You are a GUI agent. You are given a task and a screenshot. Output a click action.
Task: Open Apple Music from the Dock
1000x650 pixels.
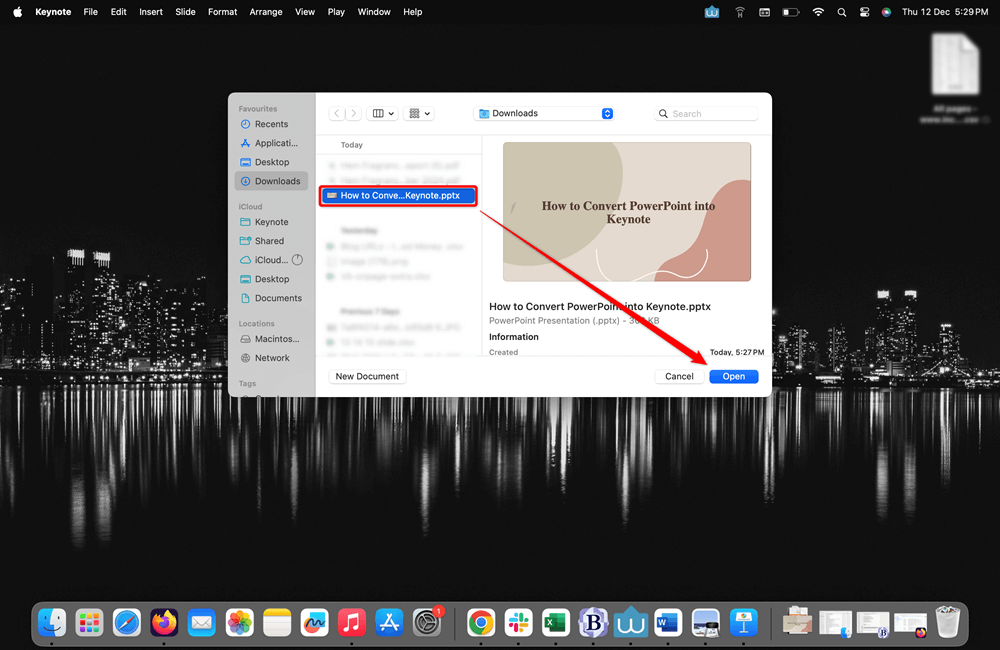351,622
